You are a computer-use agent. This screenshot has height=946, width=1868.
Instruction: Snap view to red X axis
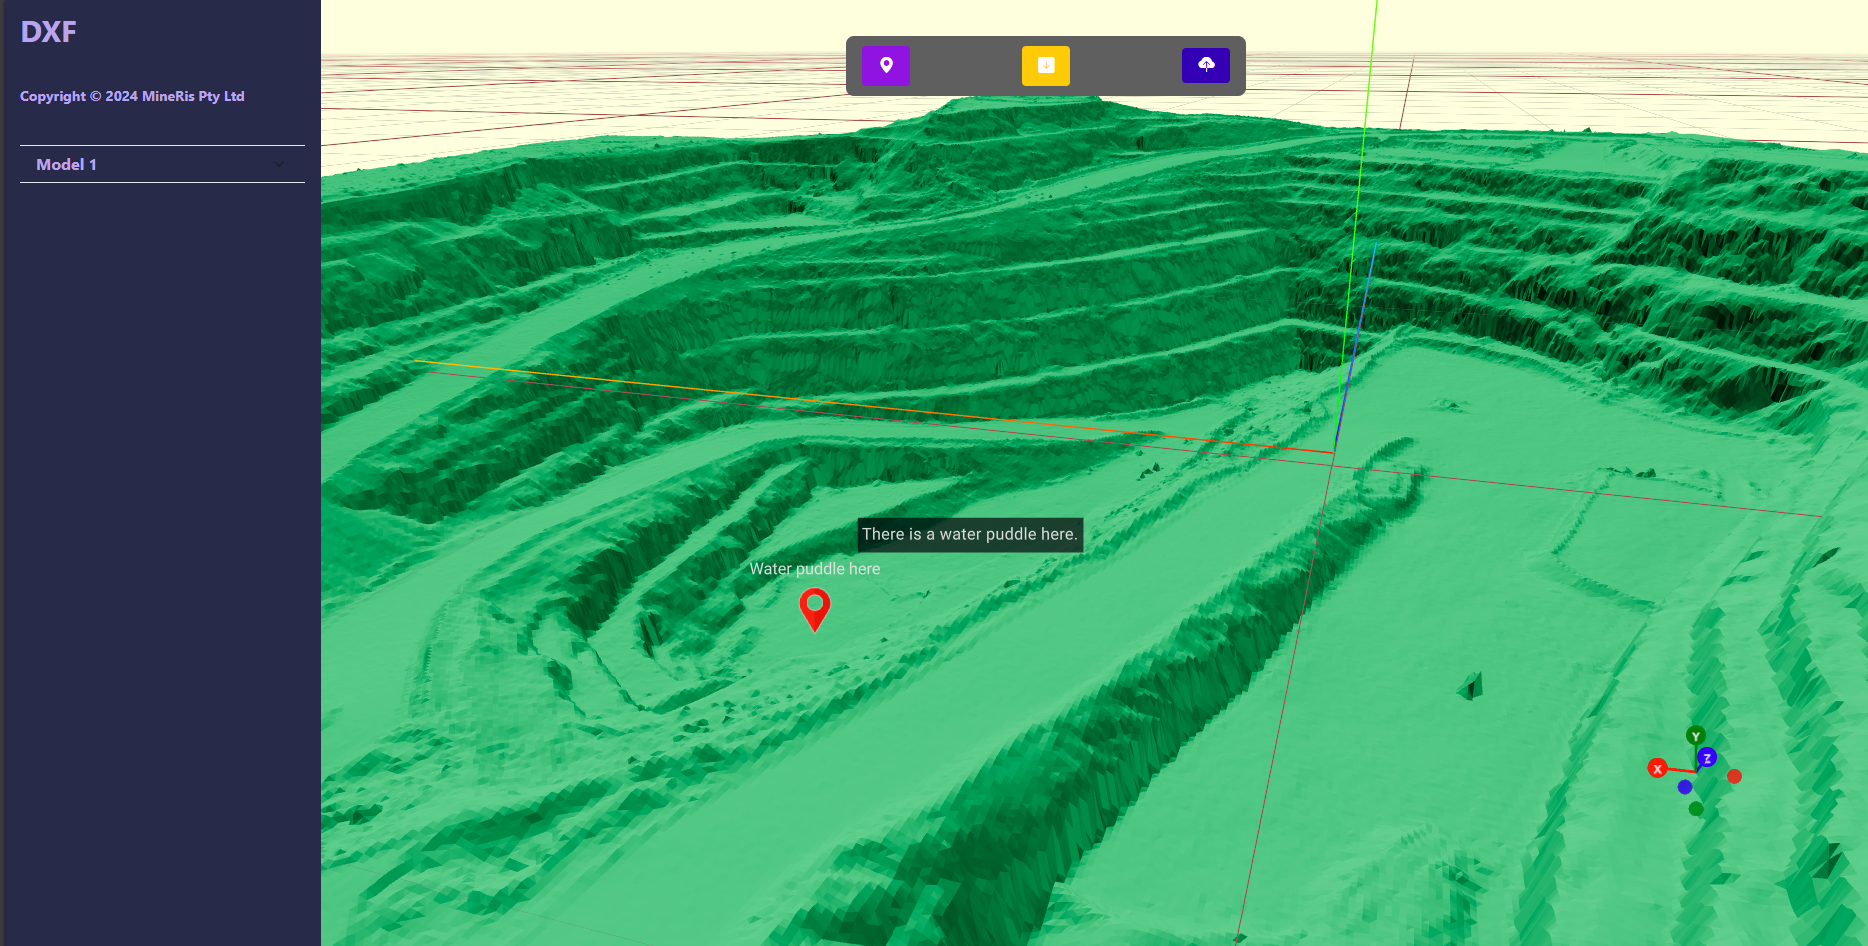tap(1657, 768)
